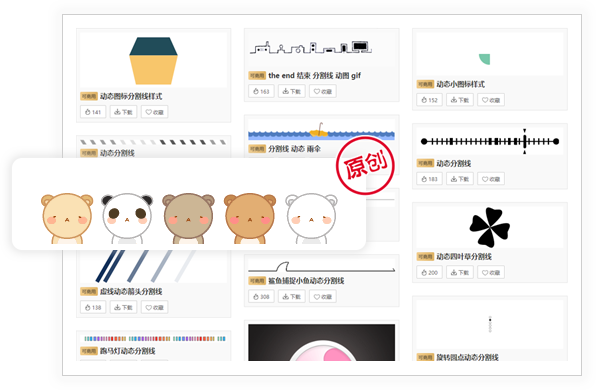Screen dimensions: 596x390
Task: Like the the end 结束 分割线 gif
Action: tap(261, 91)
